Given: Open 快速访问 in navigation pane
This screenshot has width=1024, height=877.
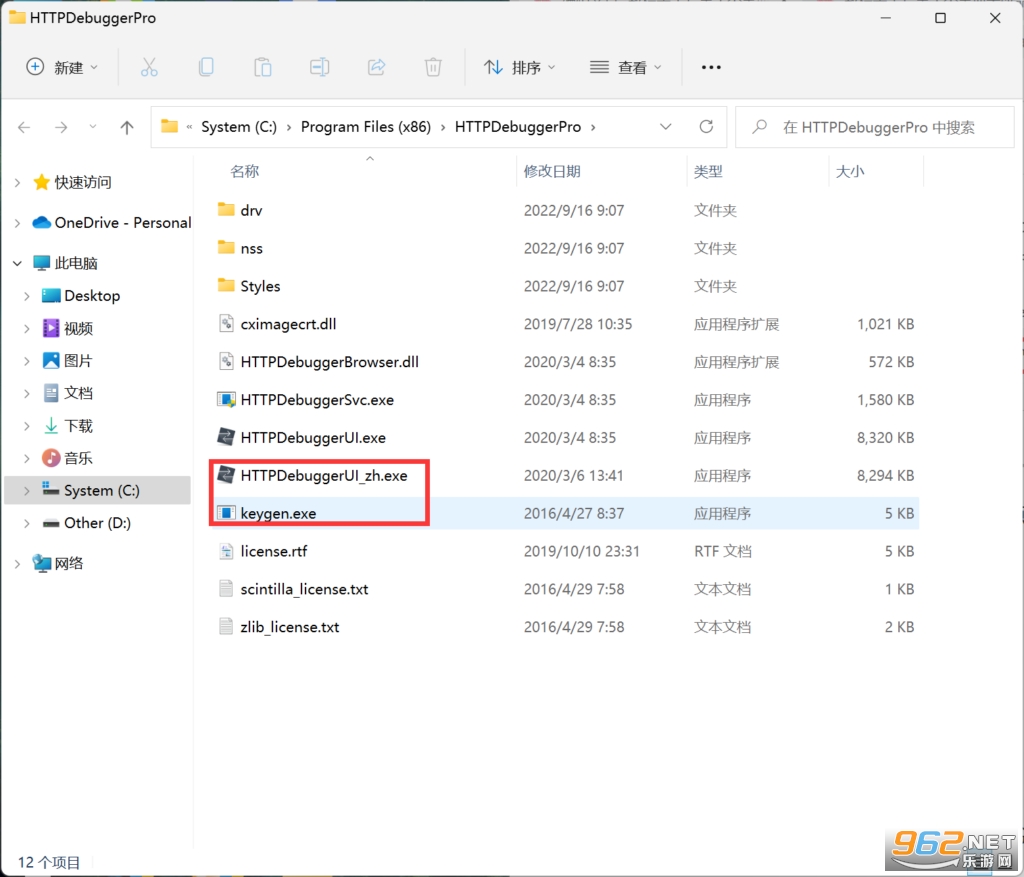Looking at the screenshot, I should (x=82, y=182).
